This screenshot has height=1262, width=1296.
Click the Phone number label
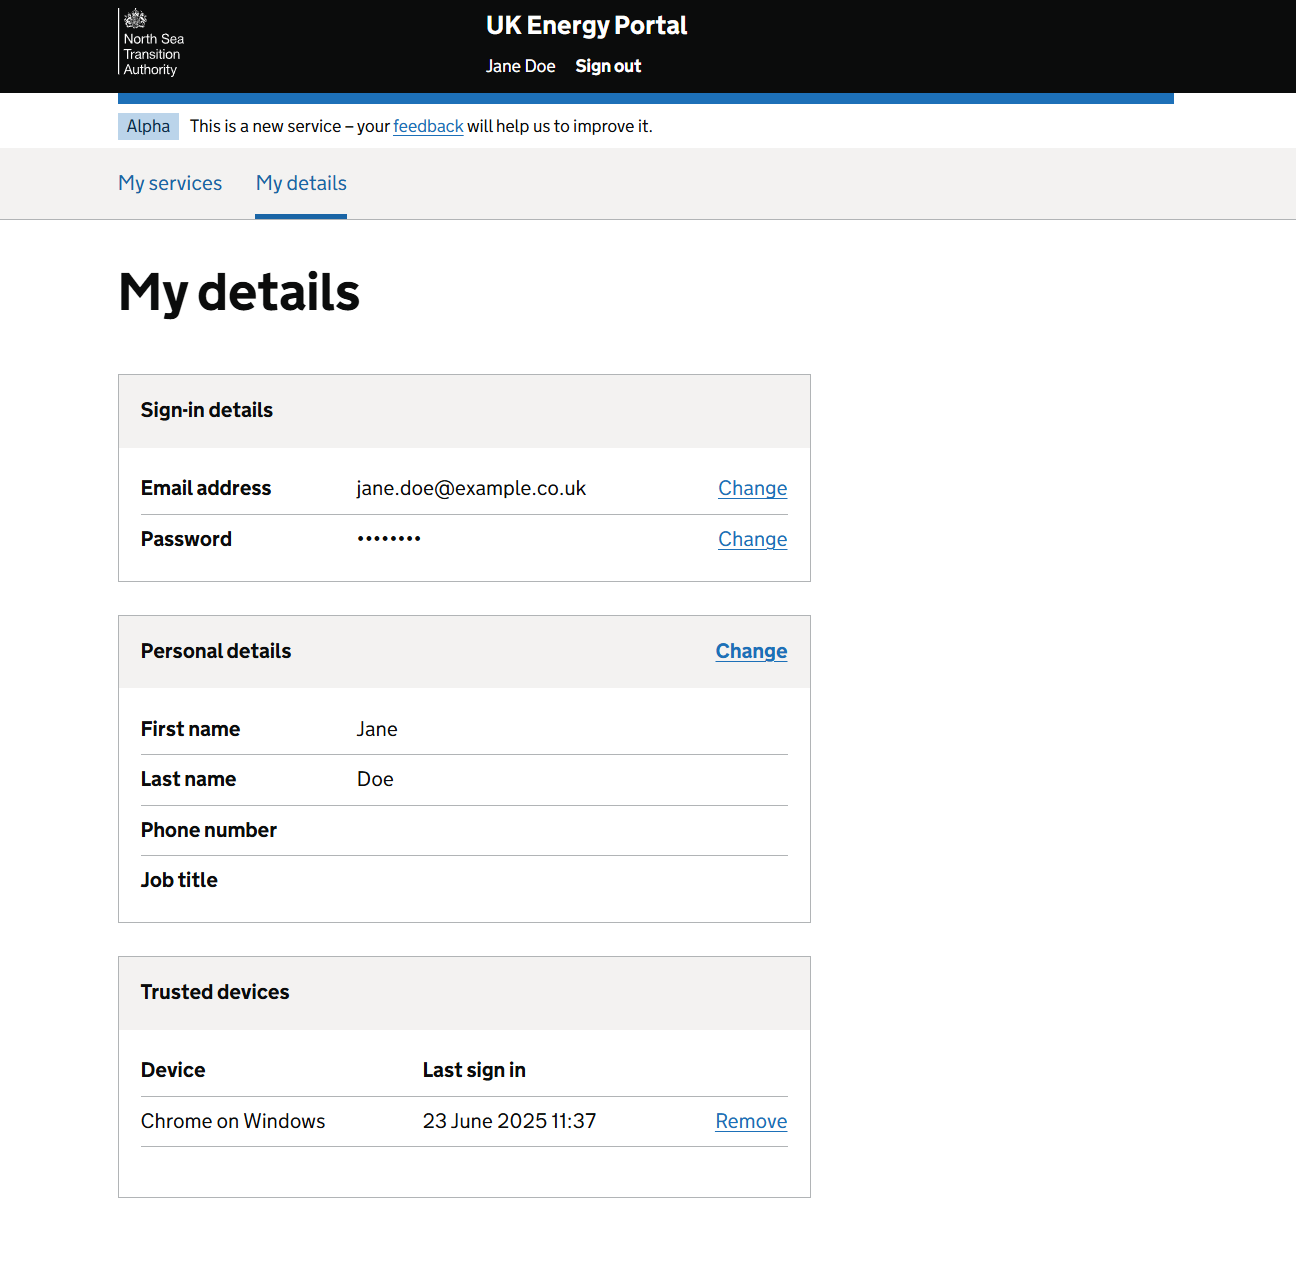tap(209, 830)
